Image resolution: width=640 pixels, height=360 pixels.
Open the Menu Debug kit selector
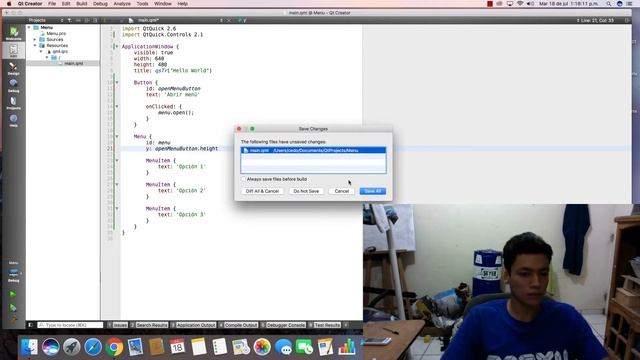pyautogui.click(x=13, y=272)
